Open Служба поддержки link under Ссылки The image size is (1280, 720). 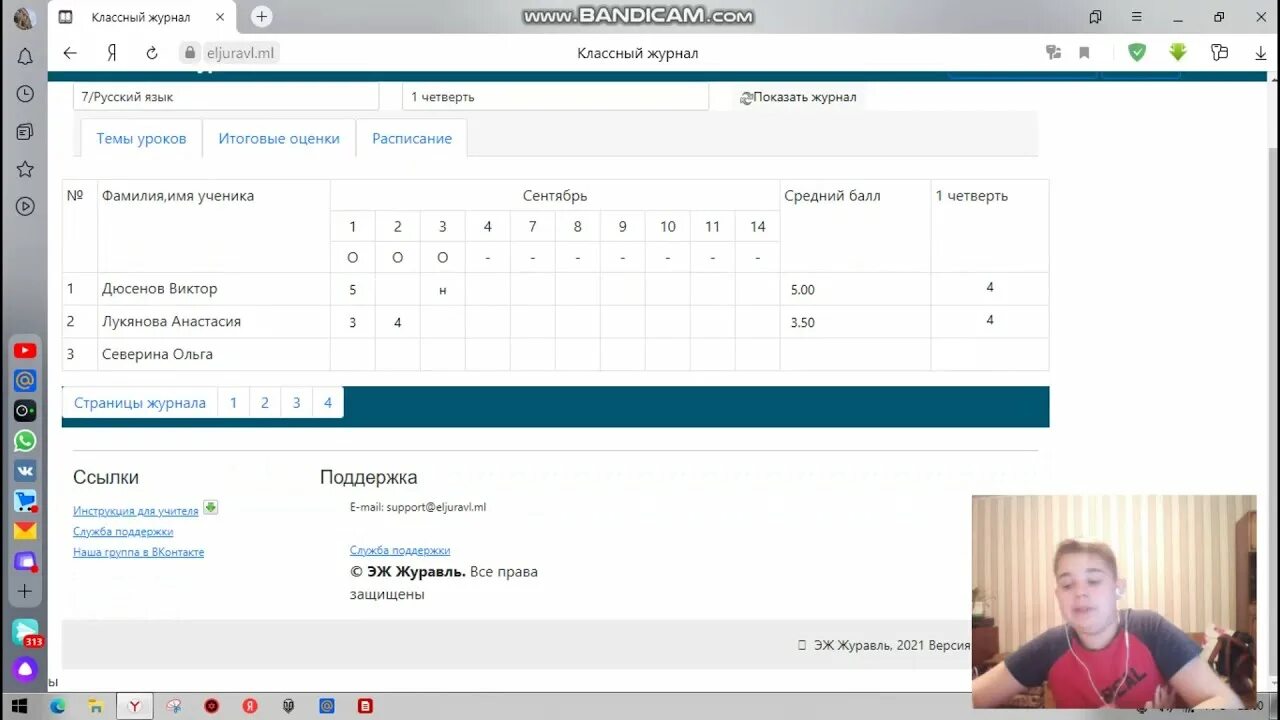tap(123, 532)
